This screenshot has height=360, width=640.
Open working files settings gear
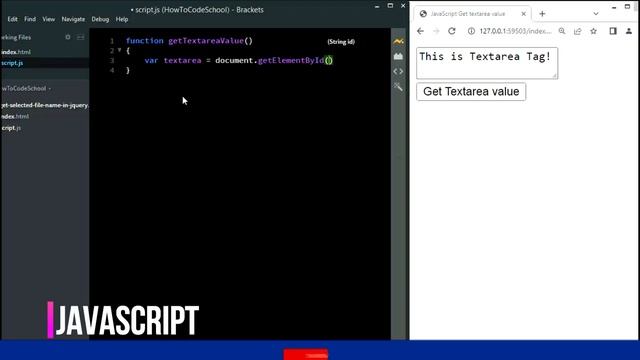tap(68, 37)
